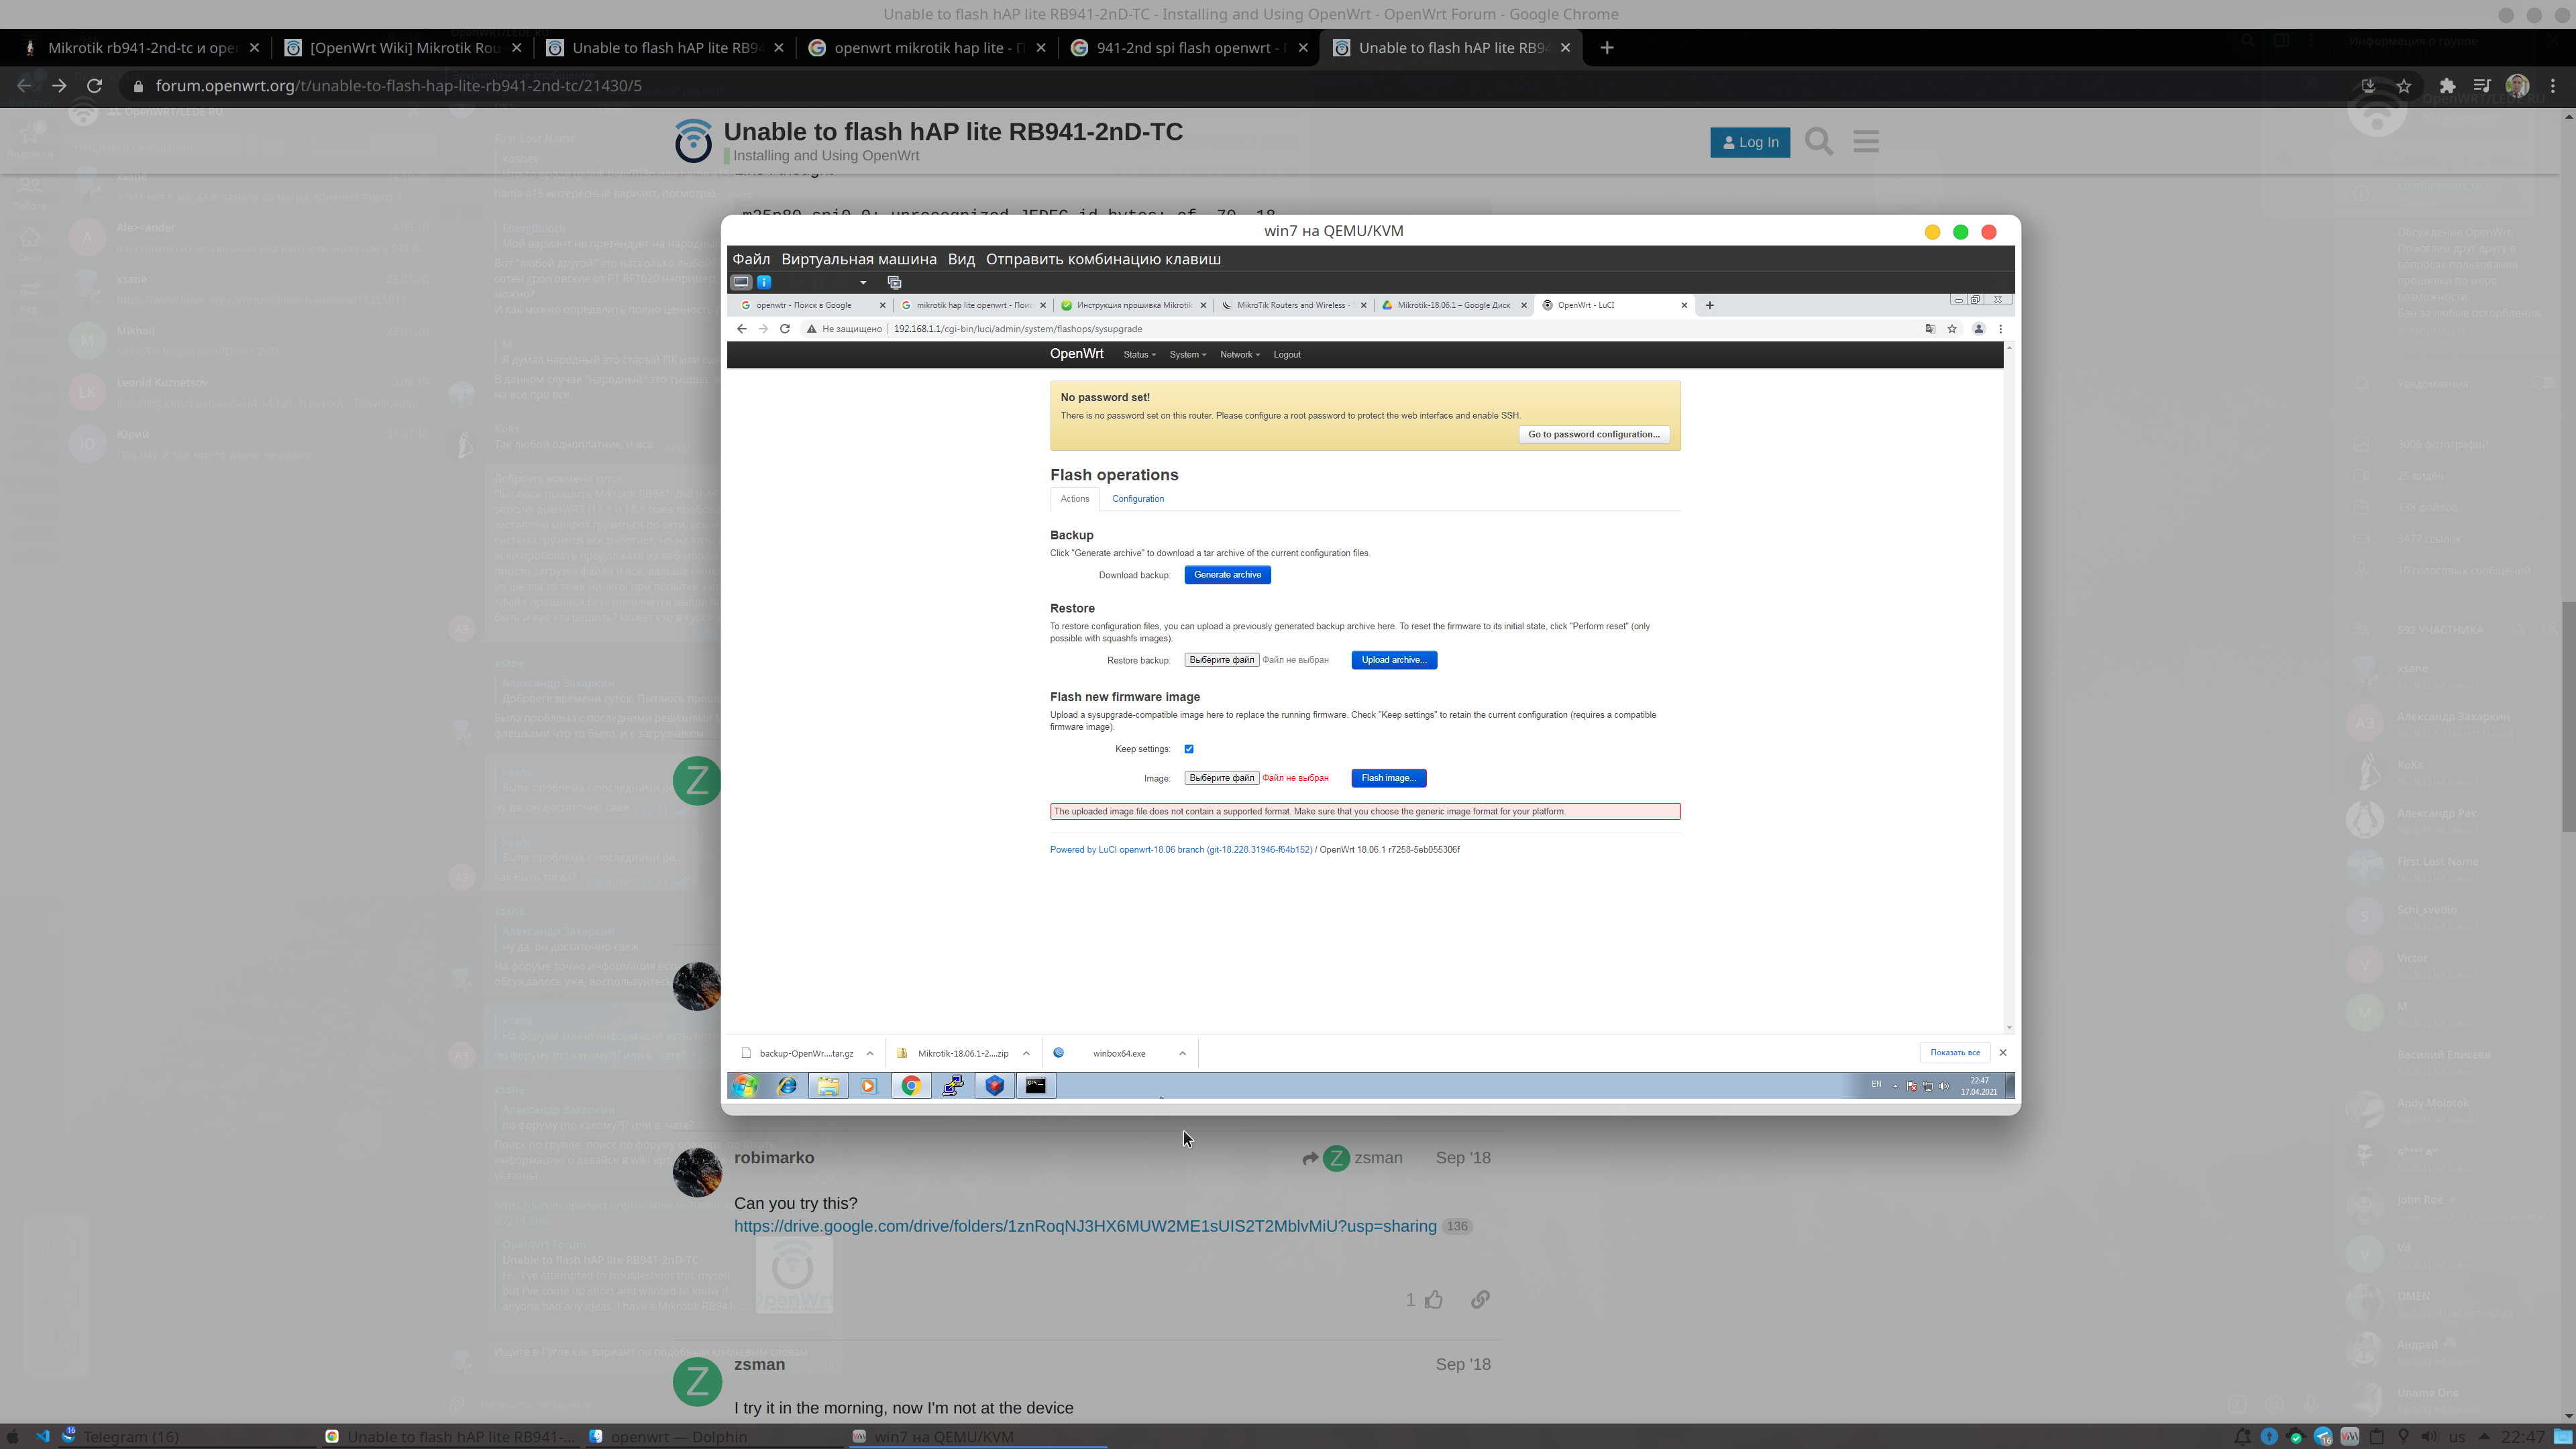Click the search magnifier on OpenWrt forum
Image resolution: width=2576 pixels, height=1449 pixels.
click(x=1819, y=142)
